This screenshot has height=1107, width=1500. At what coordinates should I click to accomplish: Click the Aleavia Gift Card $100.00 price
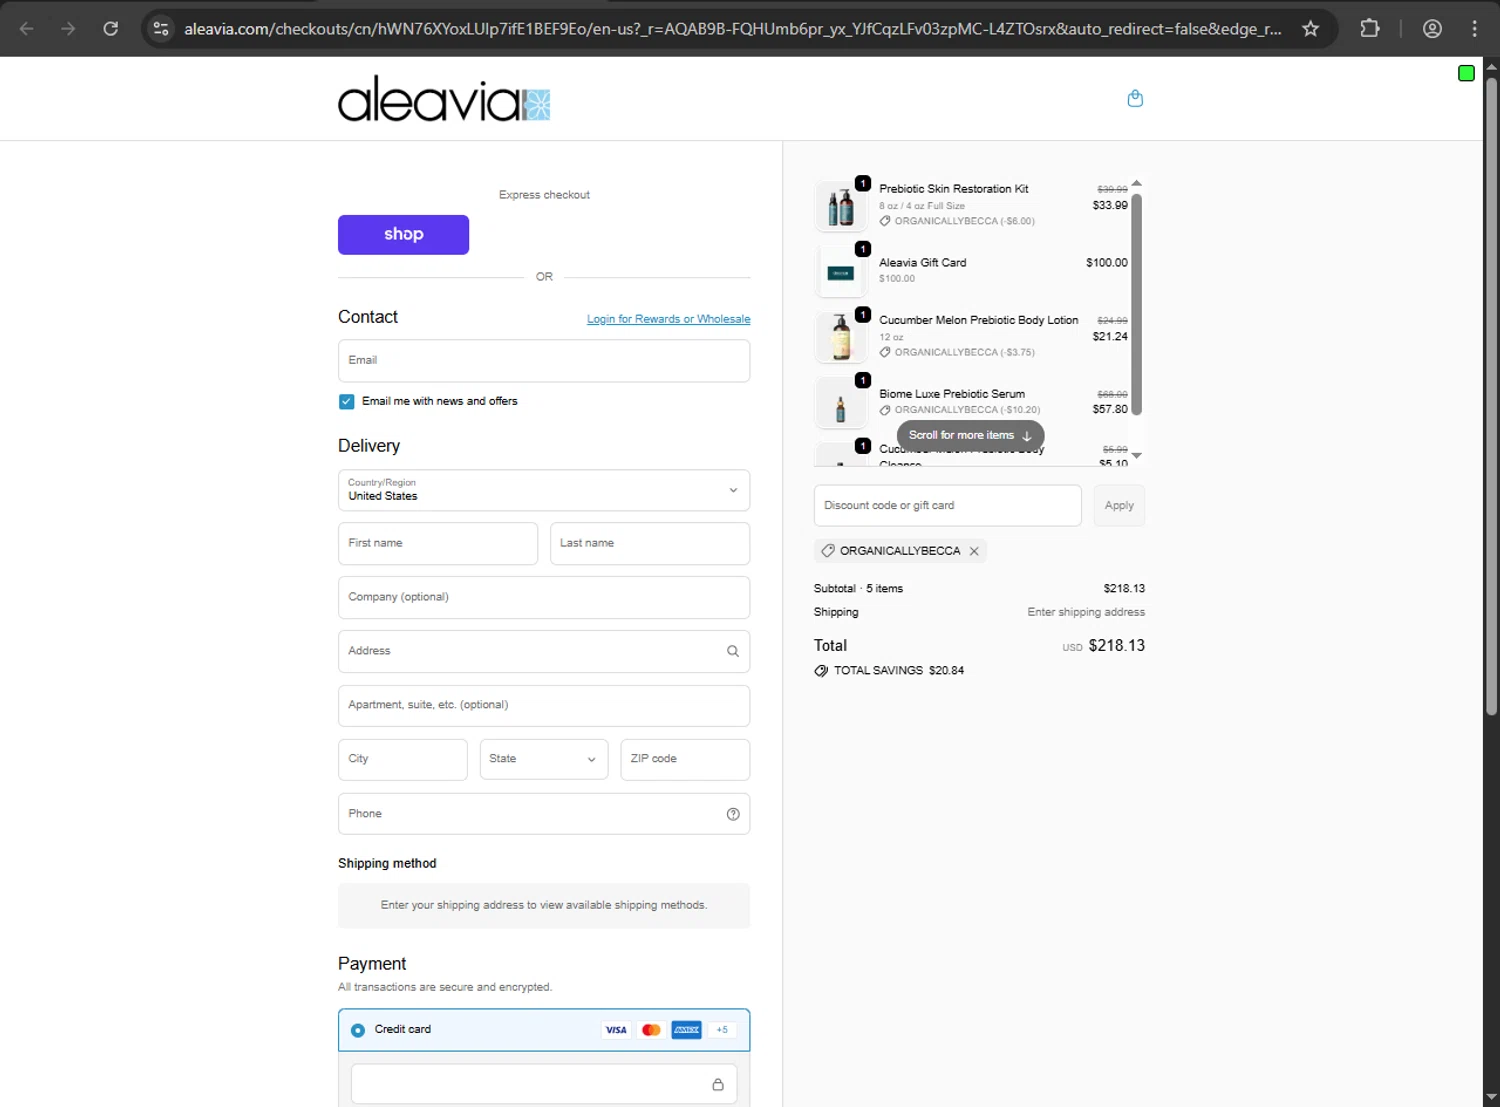[x=1106, y=263]
